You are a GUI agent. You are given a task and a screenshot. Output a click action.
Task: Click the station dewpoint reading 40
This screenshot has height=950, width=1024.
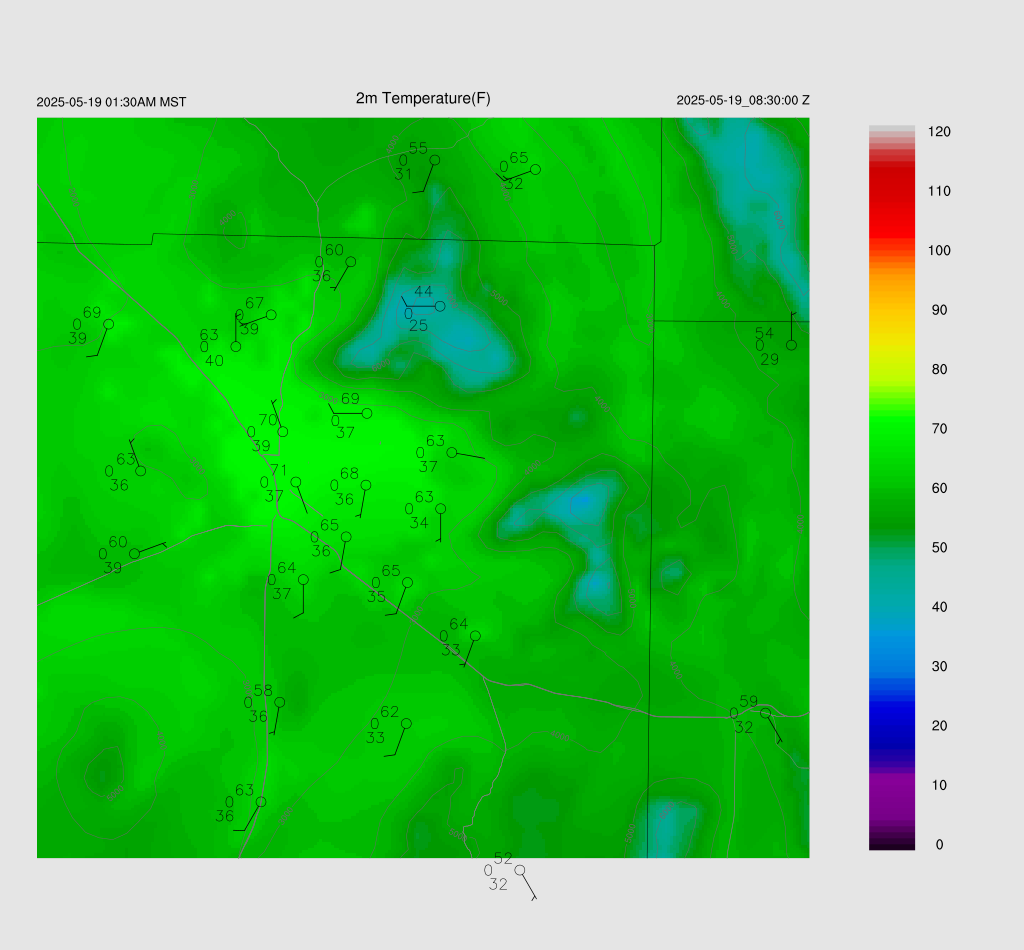[214, 361]
